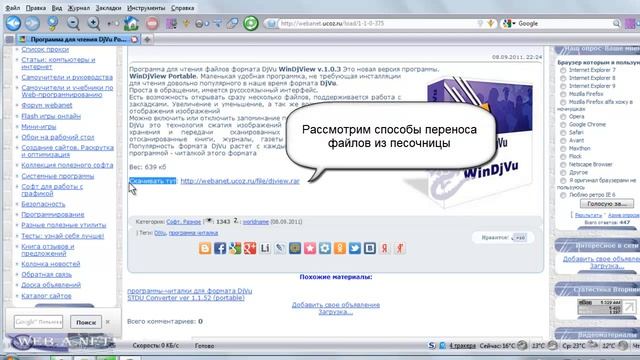640x360 pixels.
Task: Open the Справка menu
Action: [182, 8]
